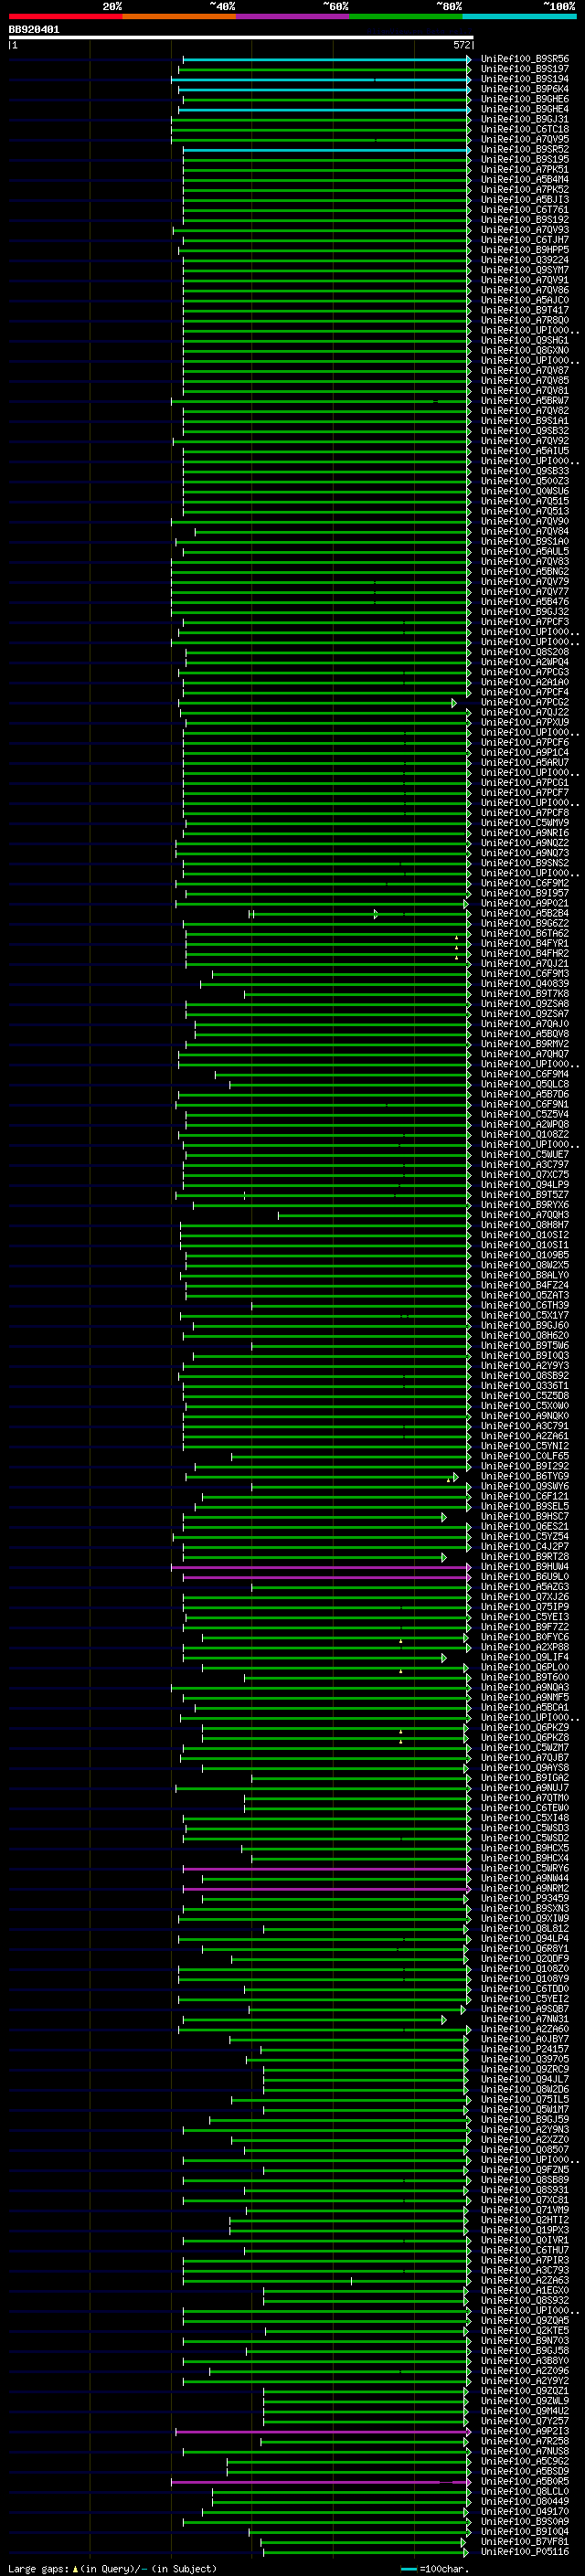Select UniRef100_A5AUL5 label

point(524,552)
